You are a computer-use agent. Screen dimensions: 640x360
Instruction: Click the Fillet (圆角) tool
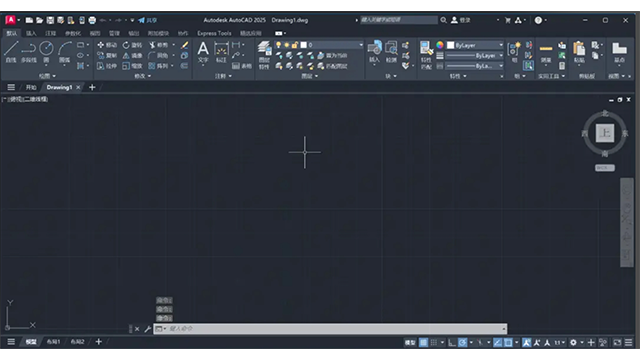tap(158, 56)
